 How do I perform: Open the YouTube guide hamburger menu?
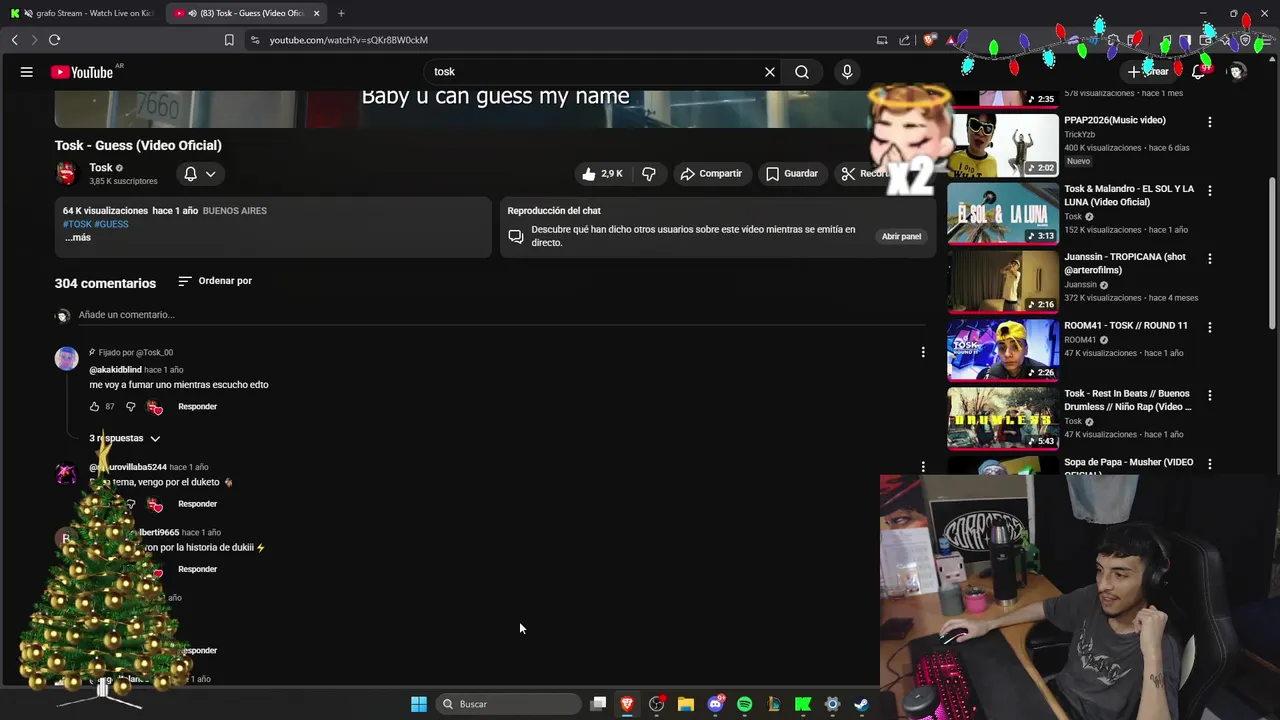(27, 72)
